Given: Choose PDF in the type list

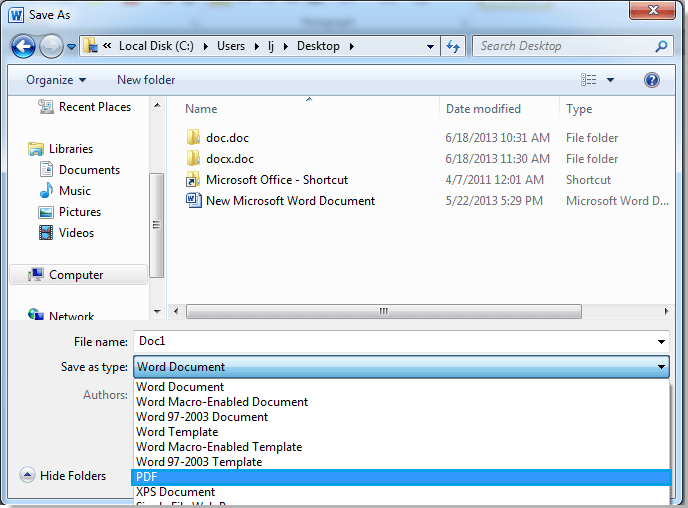Looking at the screenshot, I should tap(401, 477).
